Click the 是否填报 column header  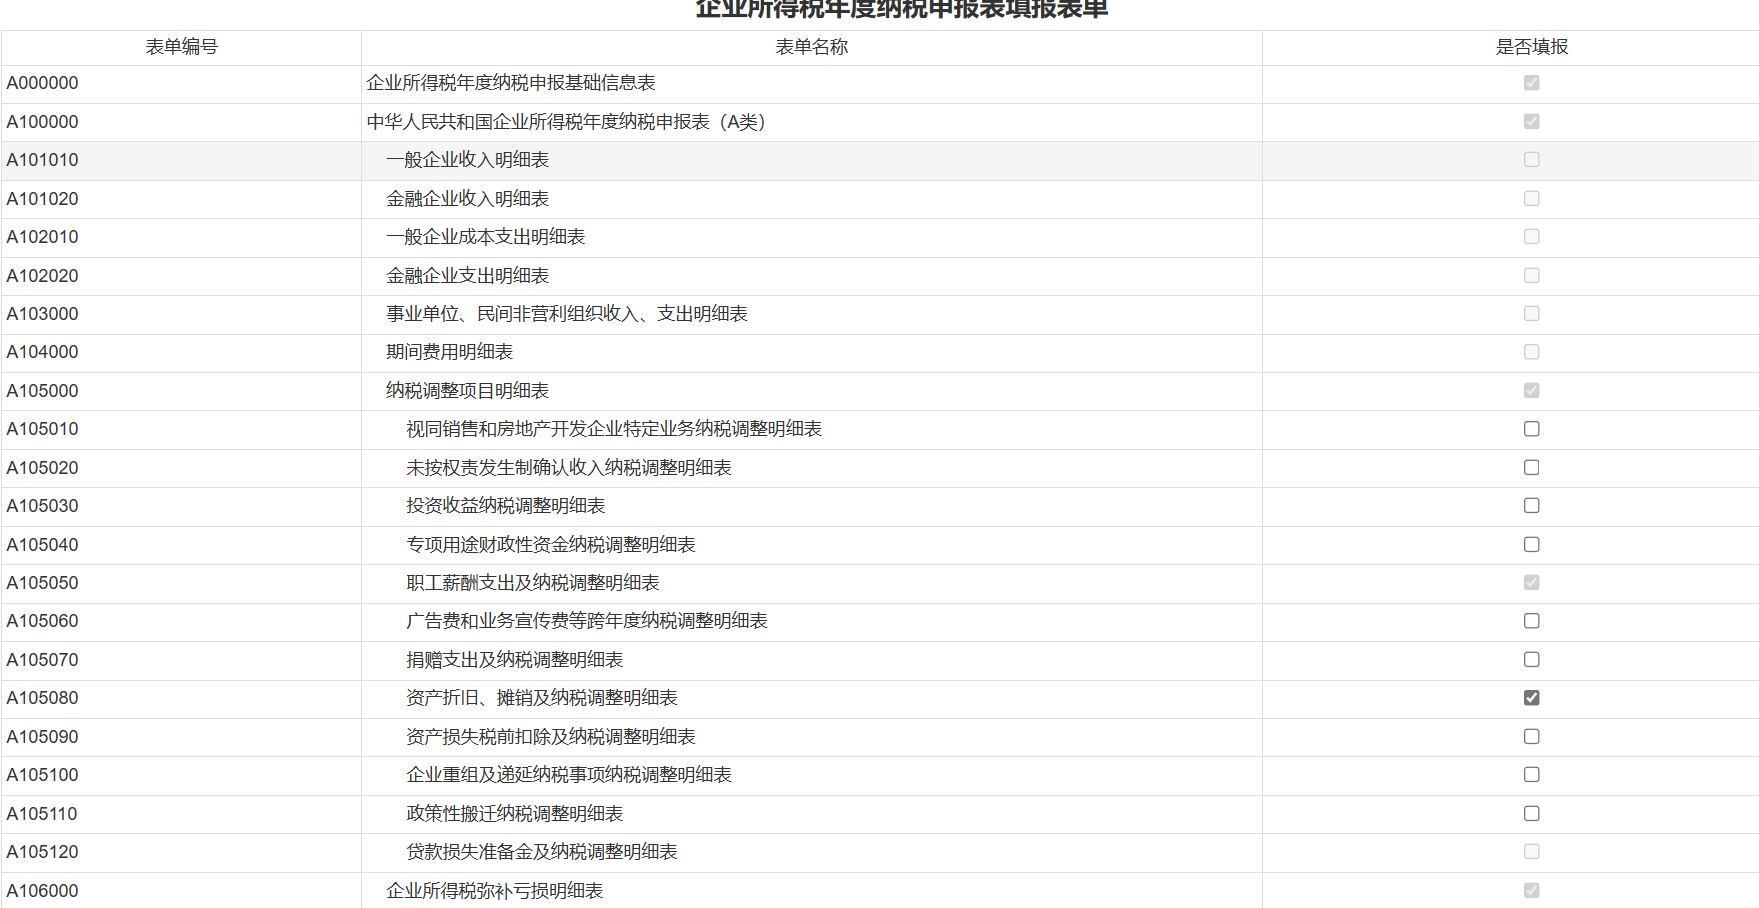pos(1531,47)
